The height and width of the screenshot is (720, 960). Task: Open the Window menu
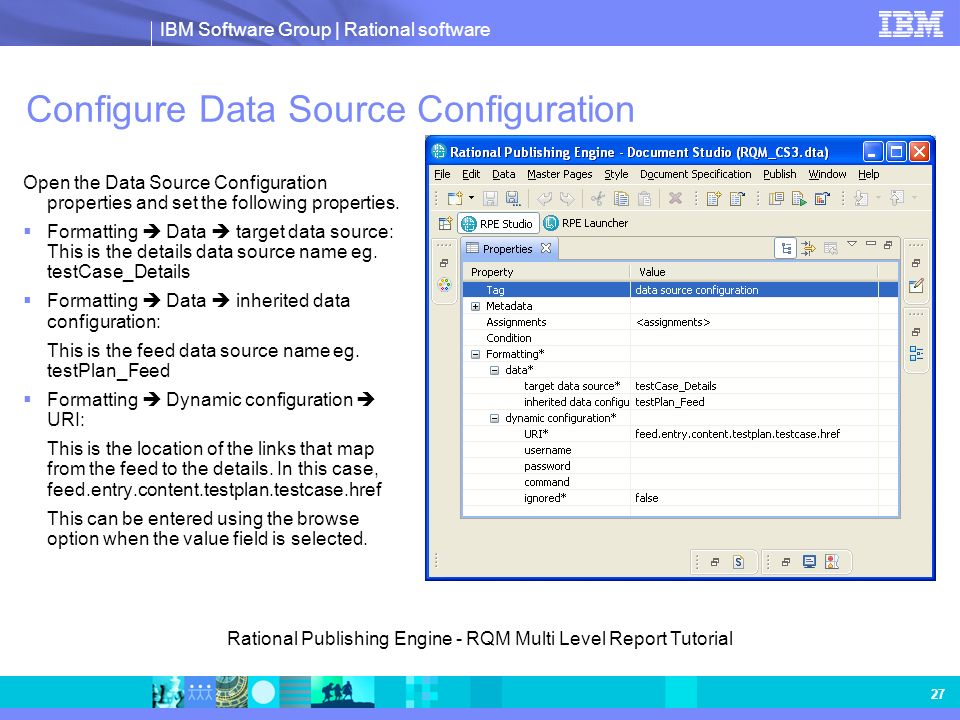[827, 174]
